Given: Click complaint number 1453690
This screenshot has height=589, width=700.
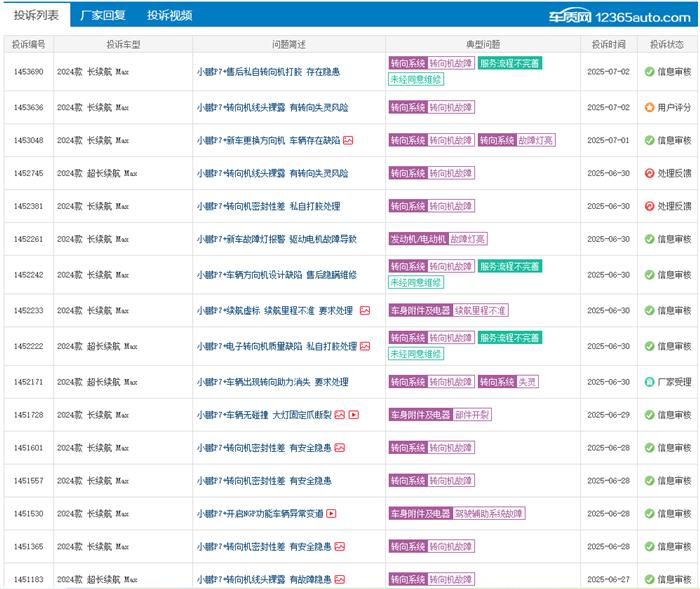Looking at the screenshot, I should coord(29,71).
